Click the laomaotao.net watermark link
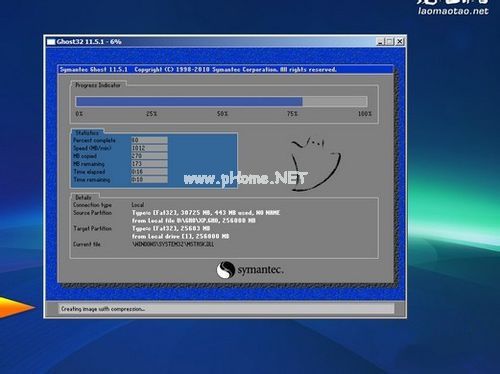The width and height of the screenshot is (500, 374). (453, 11)
